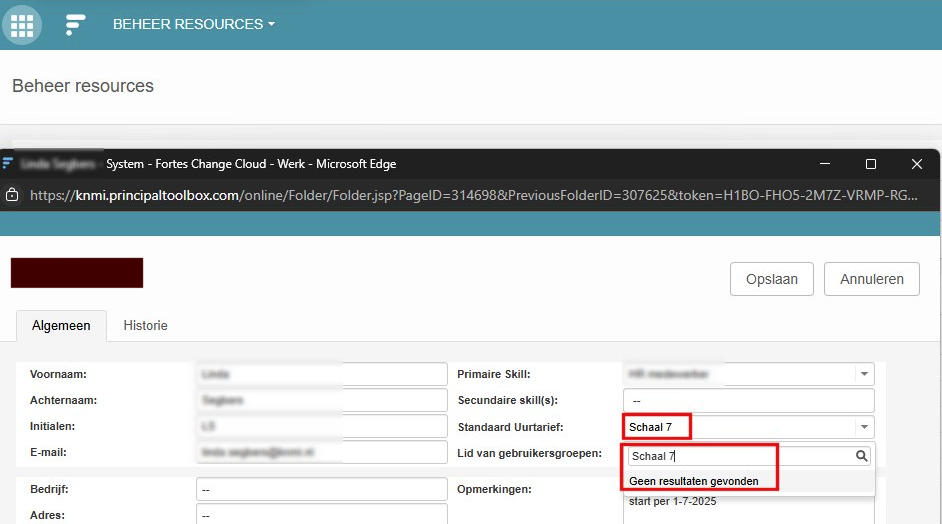Click the Secundaire skill(s) field
This screenshot has width=942, height=524.
pos(747,401)
